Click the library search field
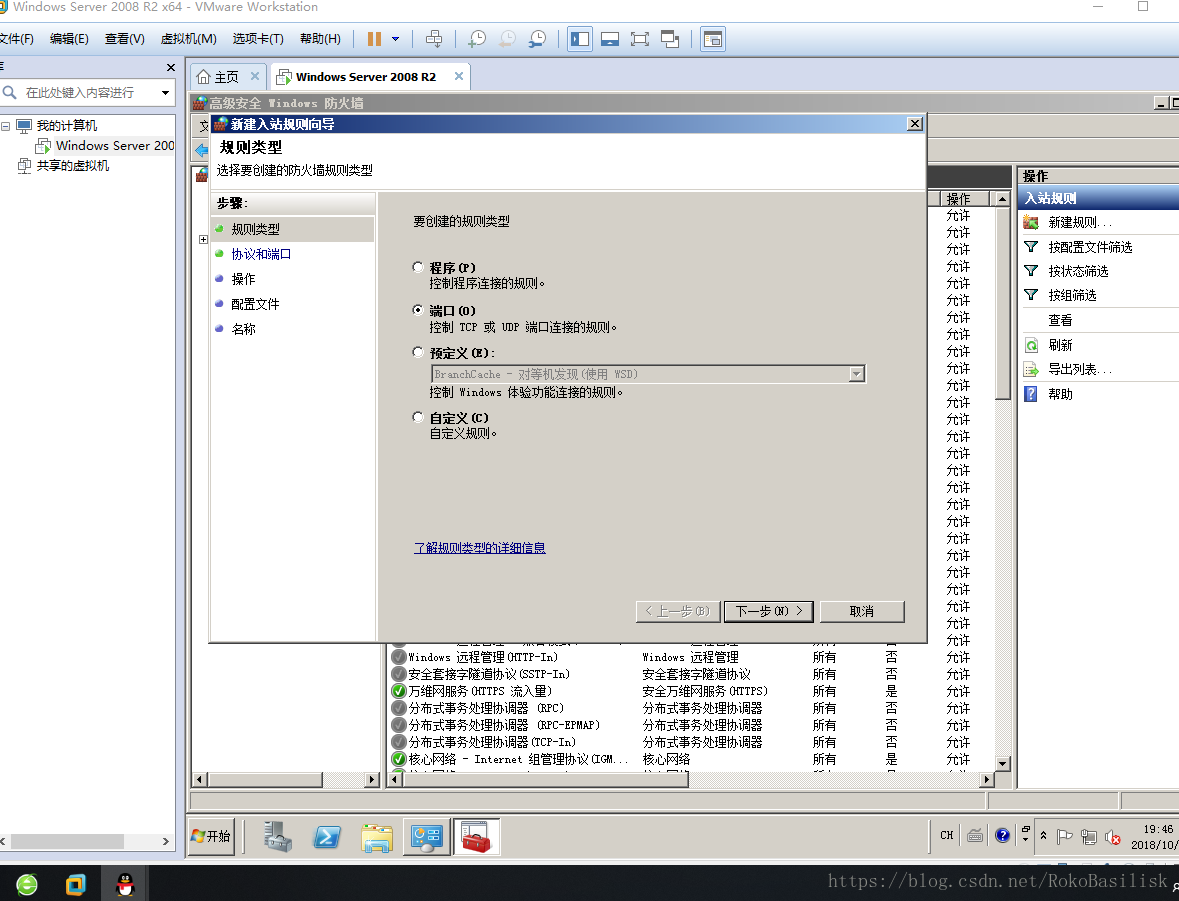1179x901 pixels. click(x=79, y=93)
